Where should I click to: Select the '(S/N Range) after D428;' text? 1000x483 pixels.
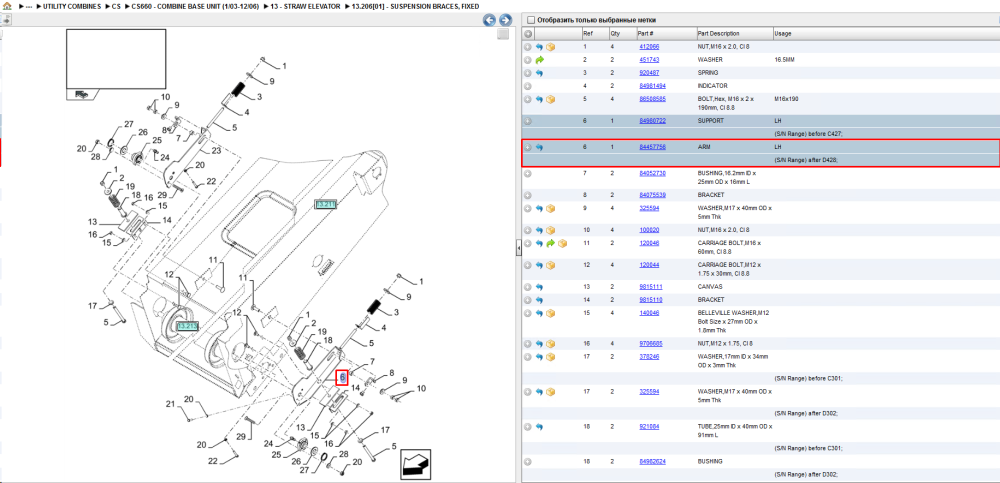click(x=806, y=160)
